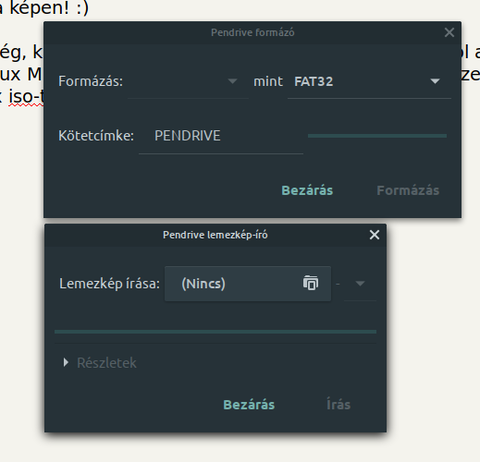Click the Formázás button at bottom right
This screenshot has width=480, height=462.
click(x=408, y=190)
